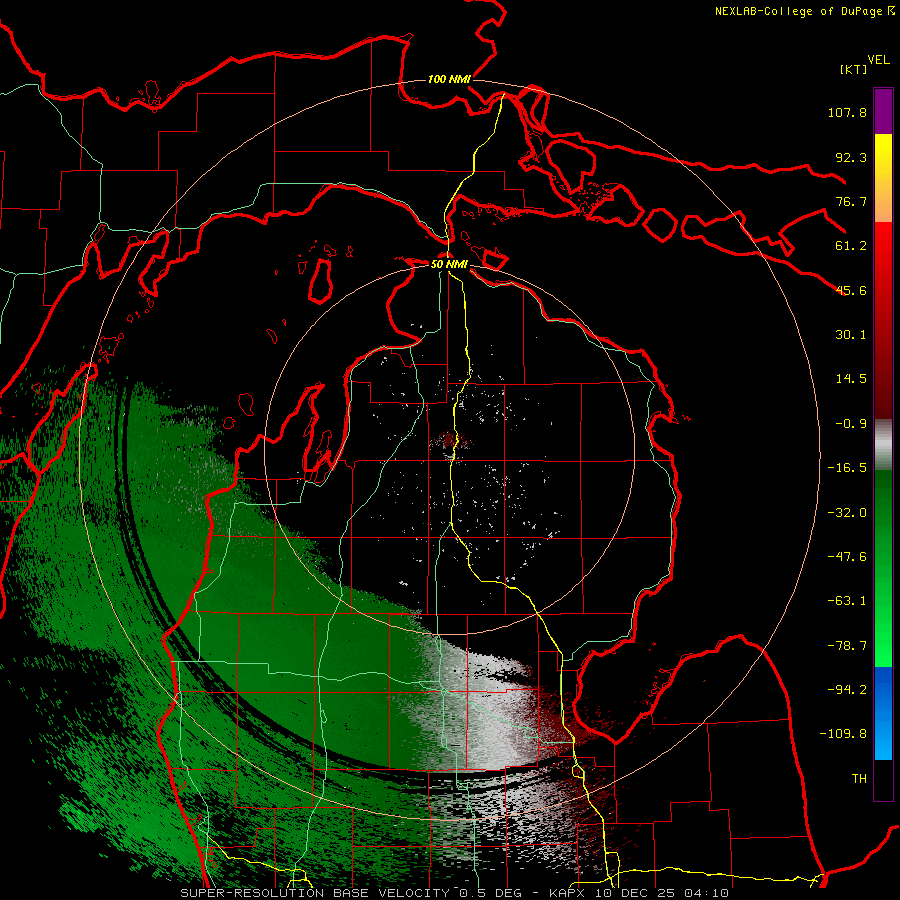Viewport: 900px width, 900px height.
Task: Click the [KT] units label
Action: point(853,69)
